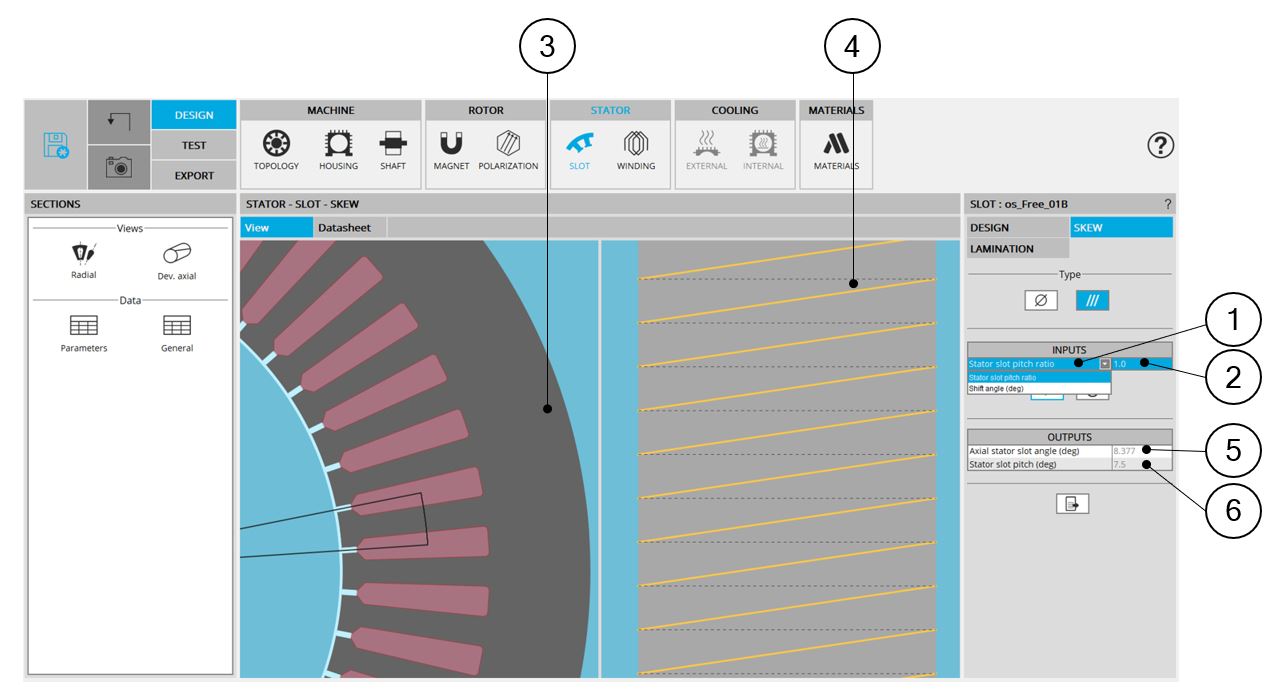Open the LAMINATION tab
Screen dimensions: 1282x698
(x=1001, y=249)
